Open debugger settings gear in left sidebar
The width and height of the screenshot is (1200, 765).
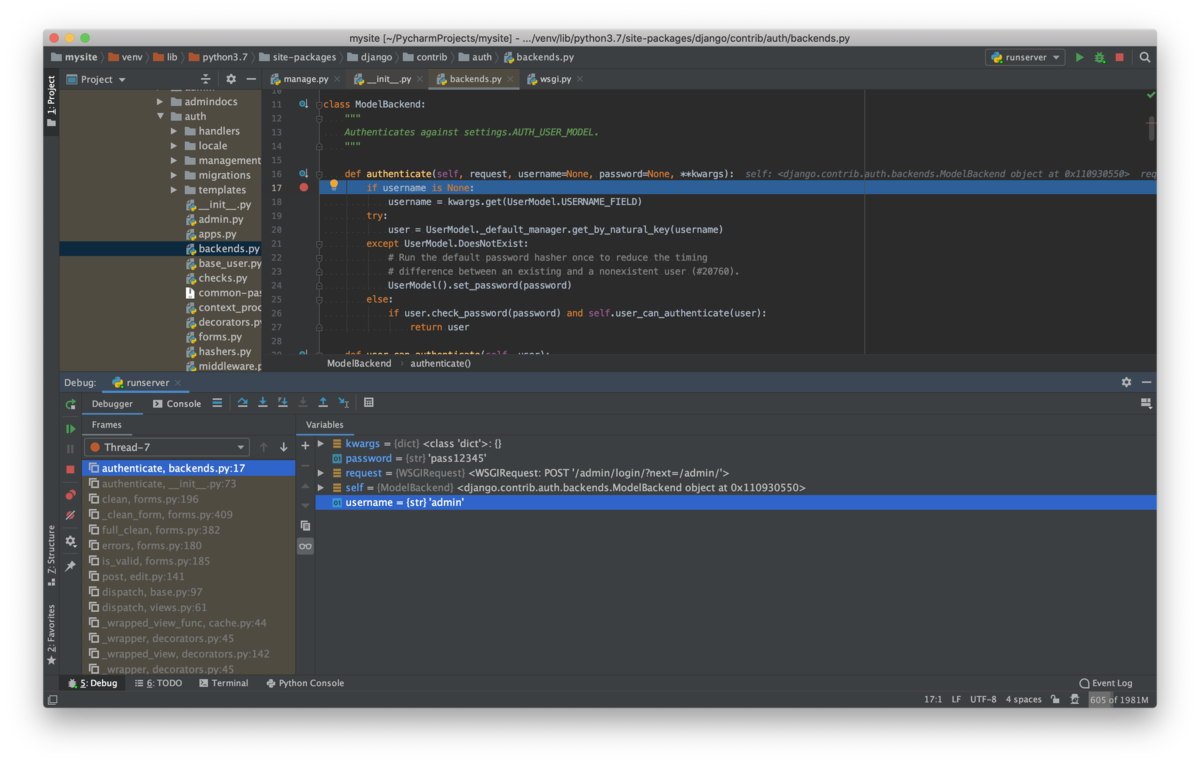(70, 541)
